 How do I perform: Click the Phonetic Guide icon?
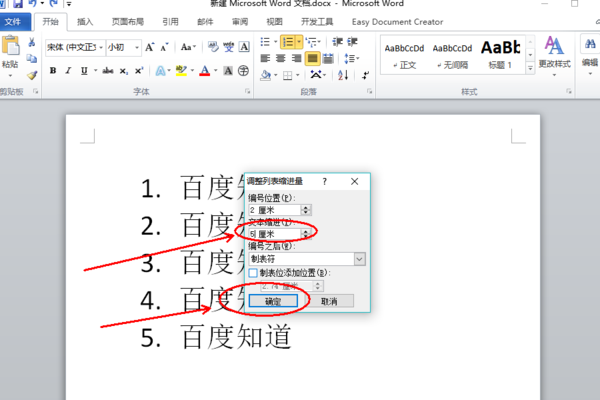pyautogui.click(x=229, y=47)
